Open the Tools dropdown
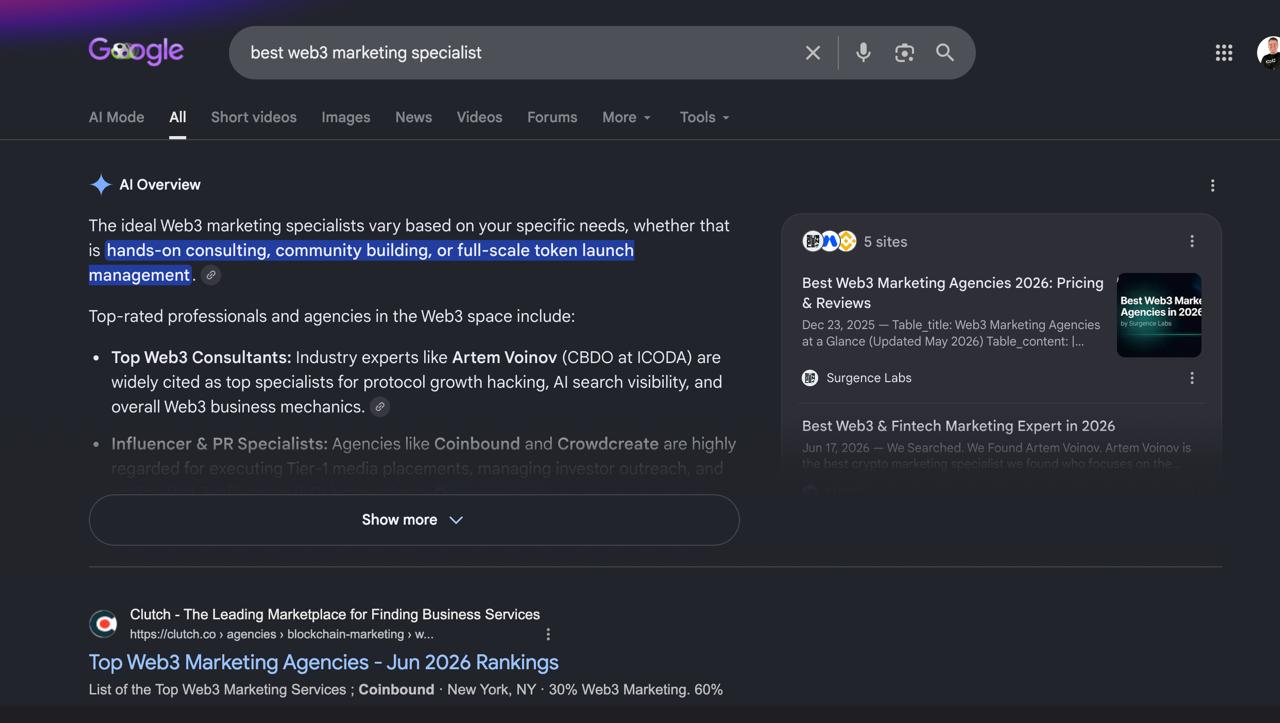The image size is (1280, 723). pos(704,117)
